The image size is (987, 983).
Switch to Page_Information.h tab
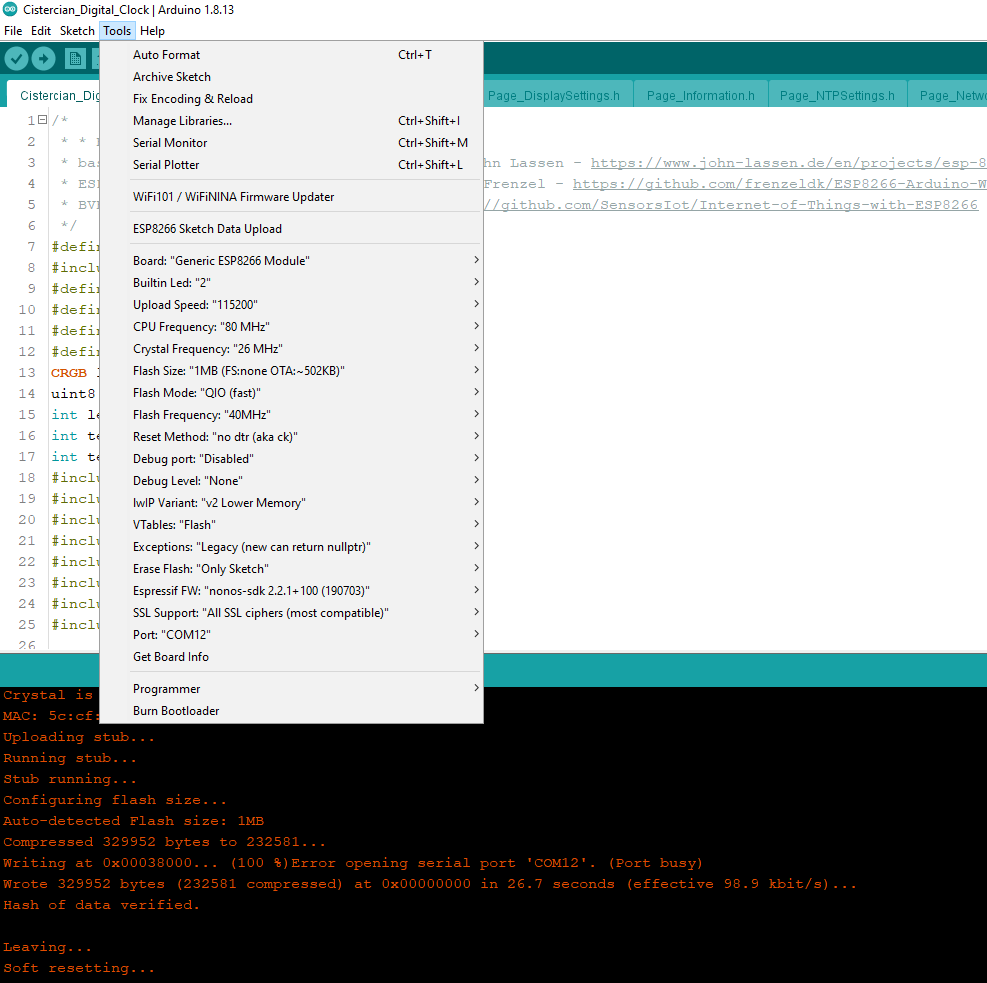point(701,96)
